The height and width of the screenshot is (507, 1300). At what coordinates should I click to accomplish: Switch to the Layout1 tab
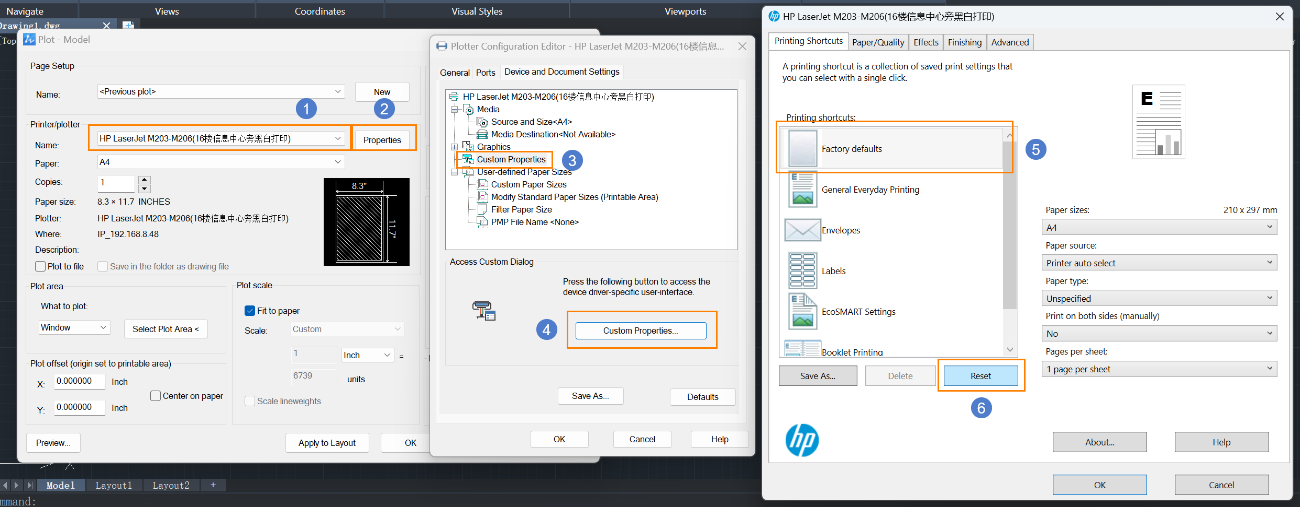(x=113, y=485)
